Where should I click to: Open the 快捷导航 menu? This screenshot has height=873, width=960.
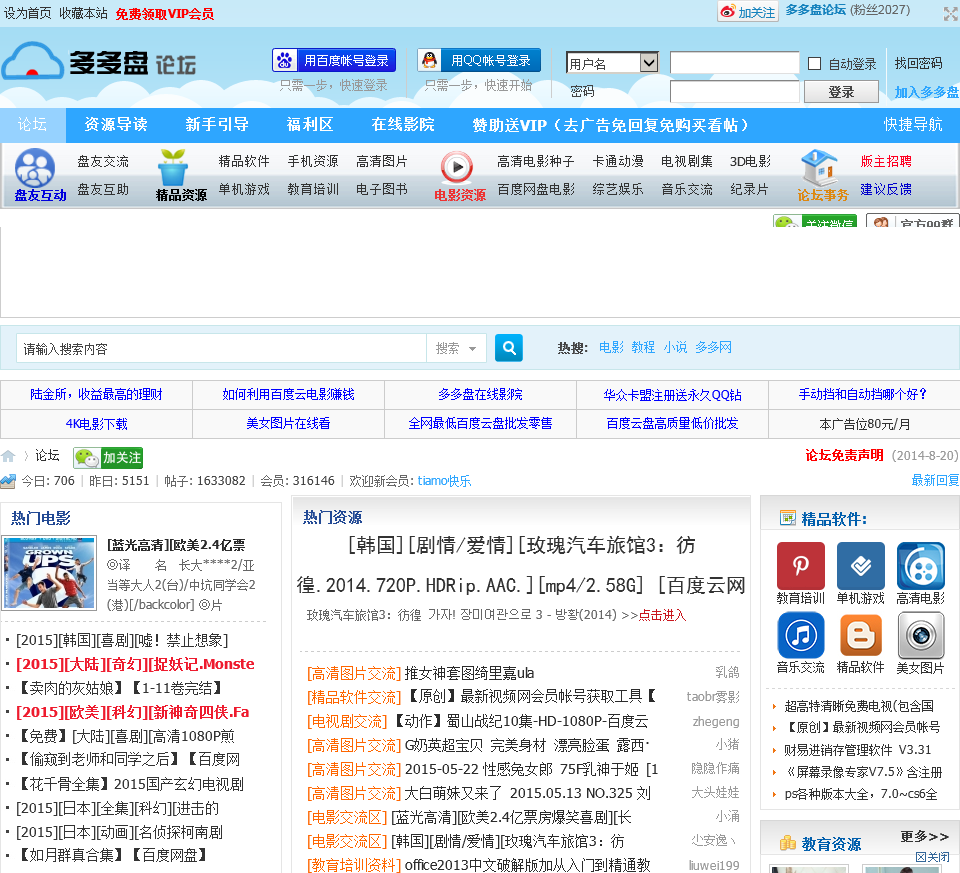coord(913,124)
